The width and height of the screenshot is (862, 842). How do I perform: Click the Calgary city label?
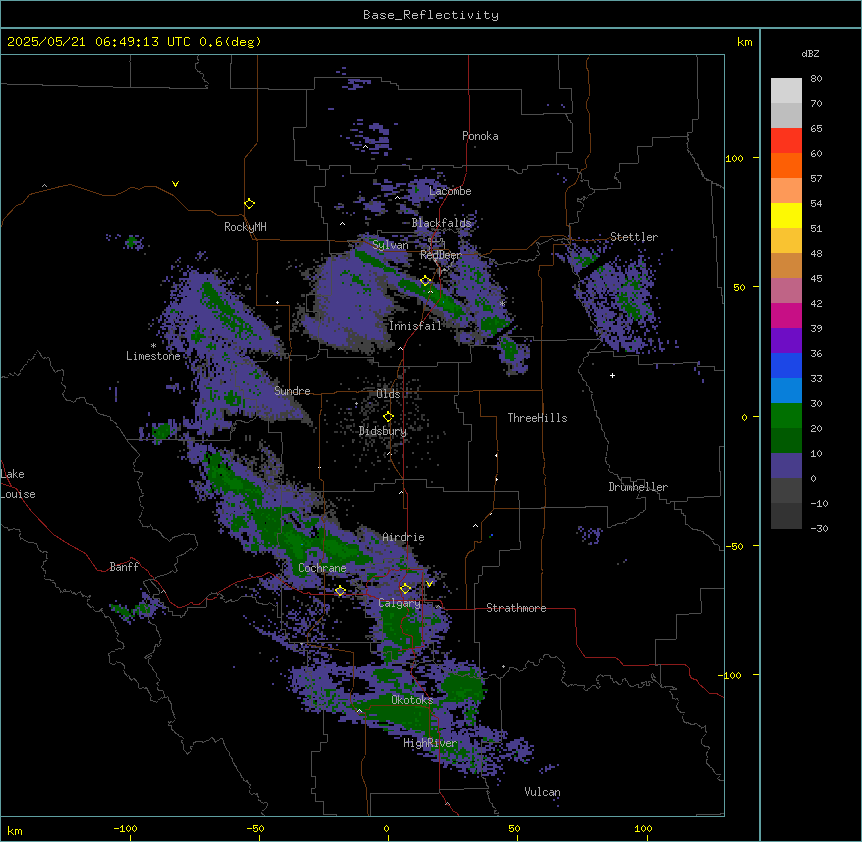[399, 603]
